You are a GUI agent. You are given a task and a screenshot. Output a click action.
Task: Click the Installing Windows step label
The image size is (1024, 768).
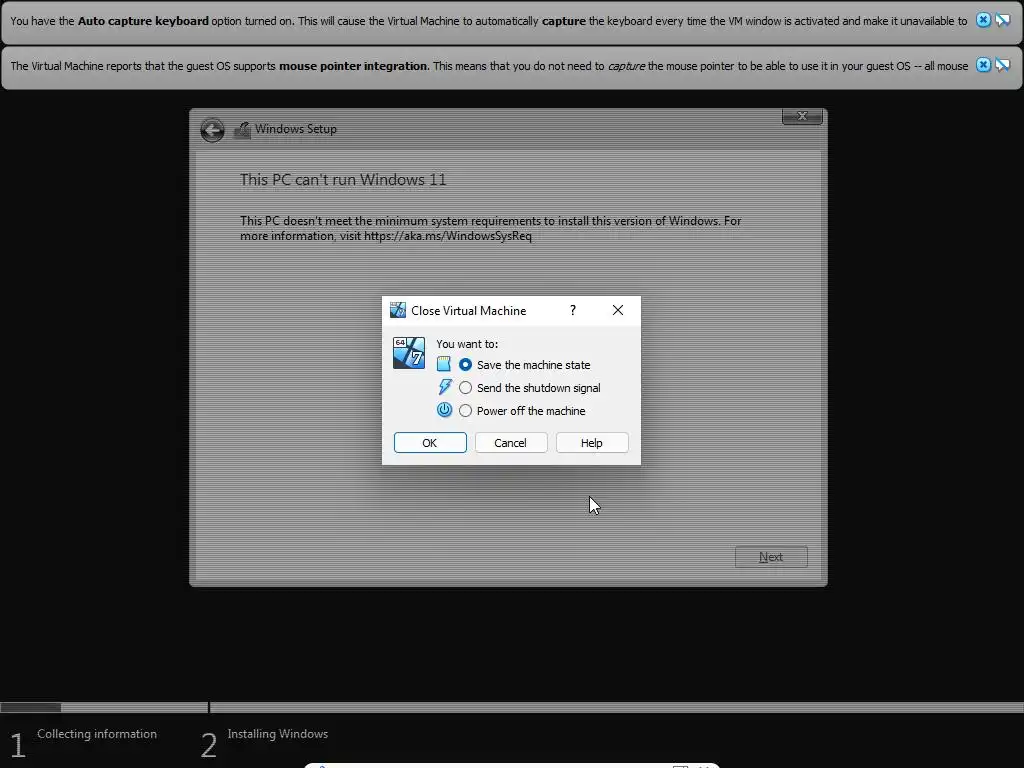click(x=278, y=734)
